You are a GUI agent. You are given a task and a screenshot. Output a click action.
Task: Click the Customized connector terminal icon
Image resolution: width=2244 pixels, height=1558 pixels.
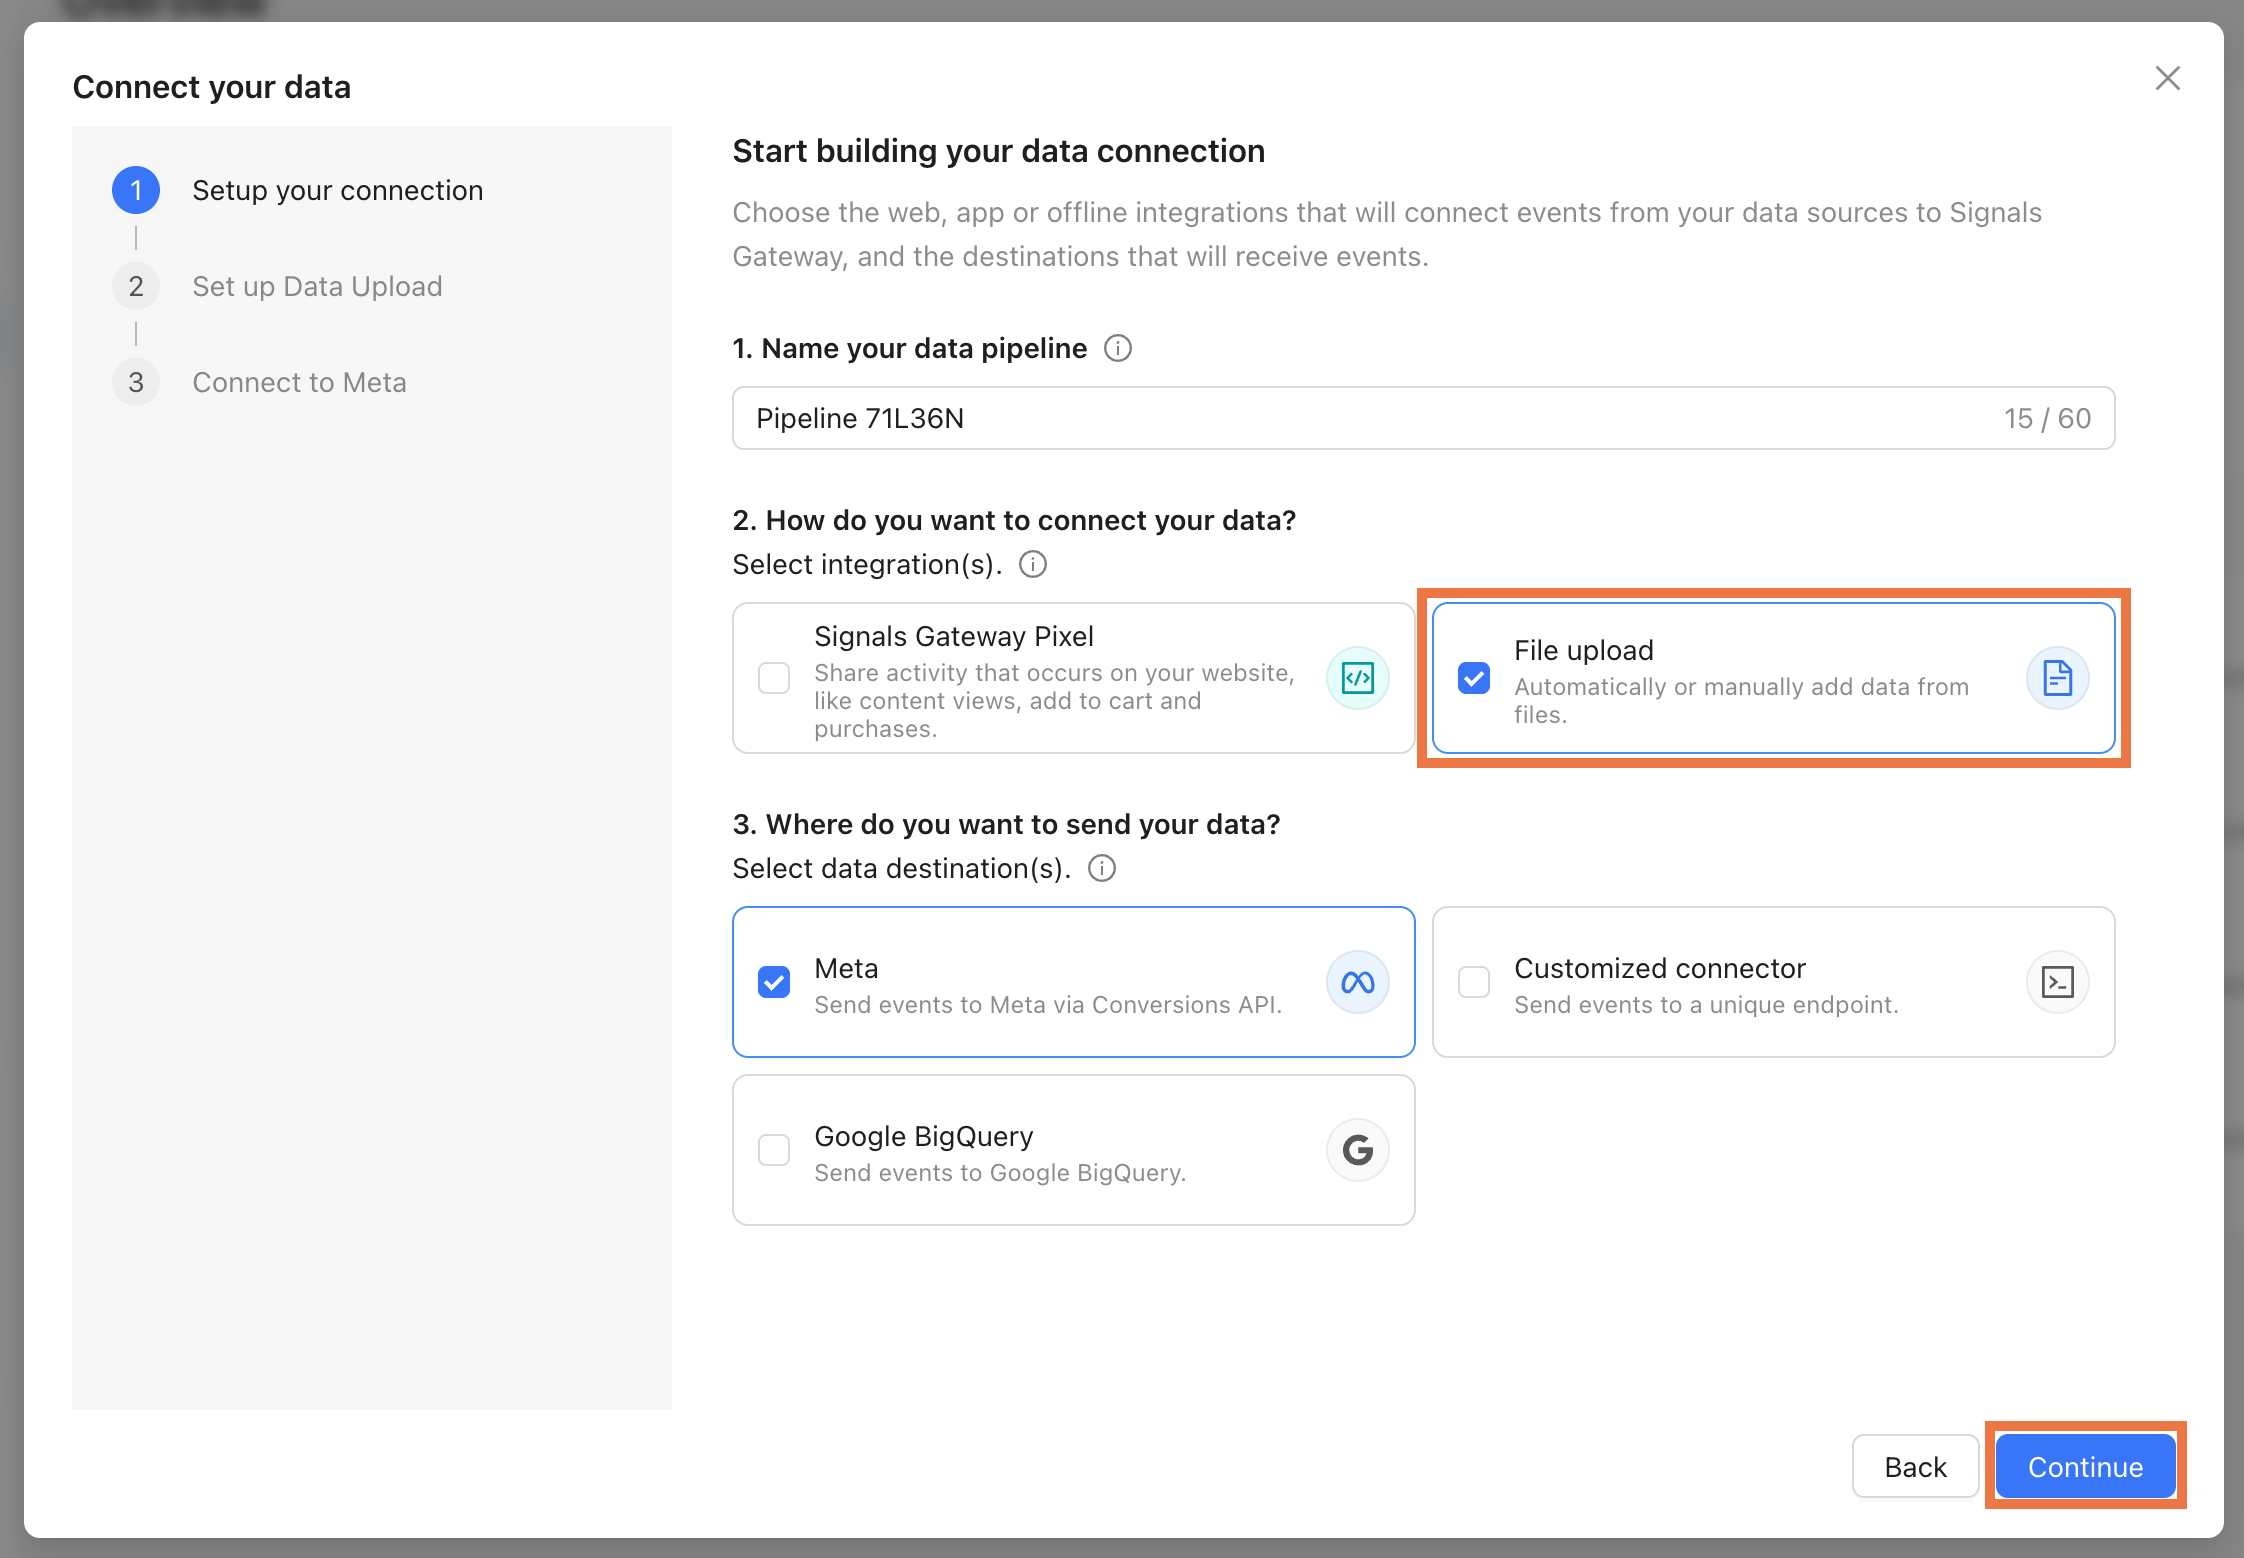(2057, 982)
